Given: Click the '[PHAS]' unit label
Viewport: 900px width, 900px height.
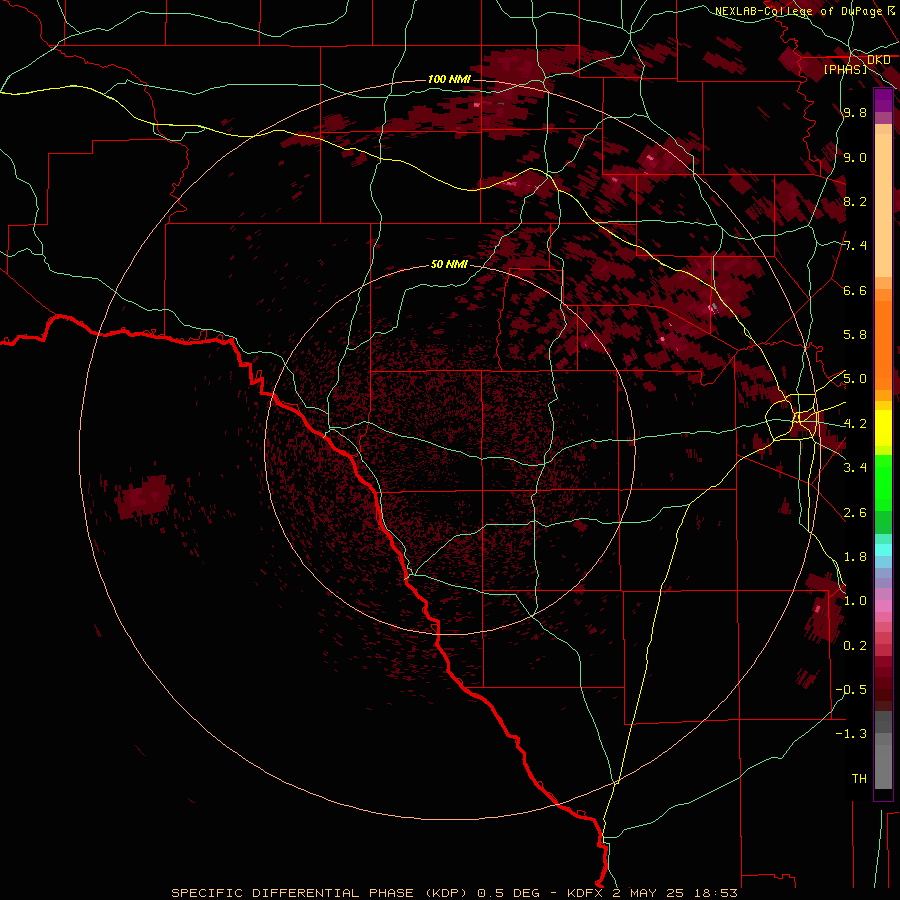Looking at the screenshot, I should 845,69.
